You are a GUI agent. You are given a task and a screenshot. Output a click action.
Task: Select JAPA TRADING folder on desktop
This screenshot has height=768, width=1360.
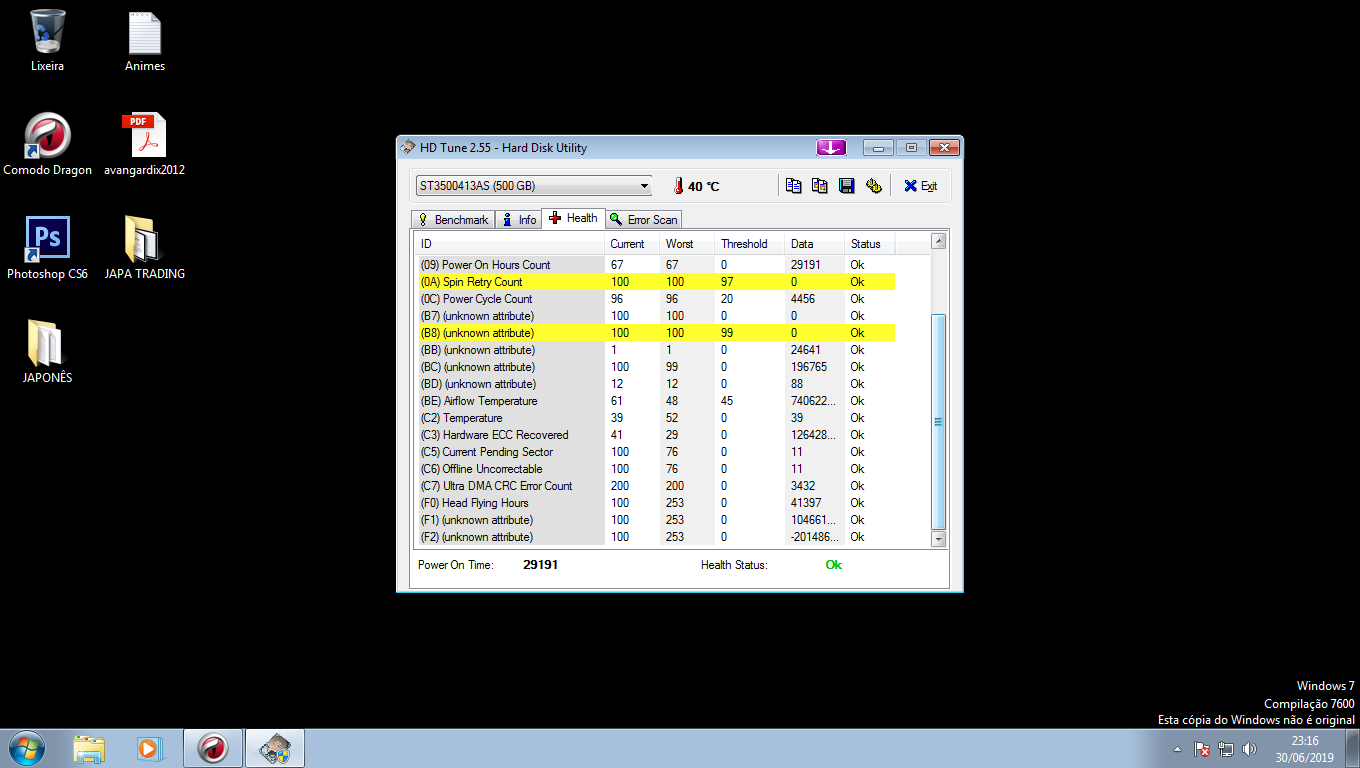(145, 249)
